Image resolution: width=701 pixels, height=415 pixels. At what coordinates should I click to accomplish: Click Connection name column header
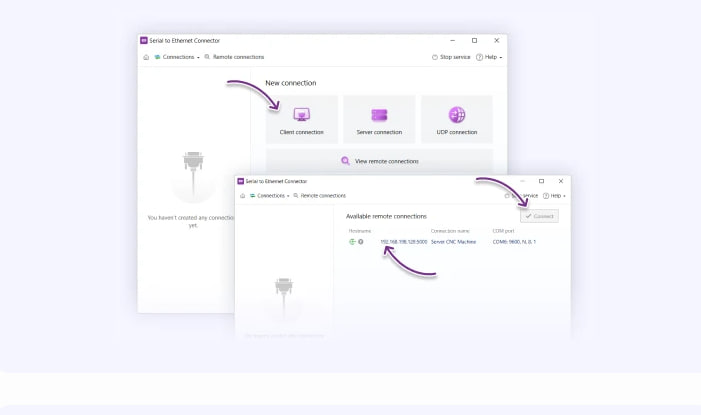point(450,231)
